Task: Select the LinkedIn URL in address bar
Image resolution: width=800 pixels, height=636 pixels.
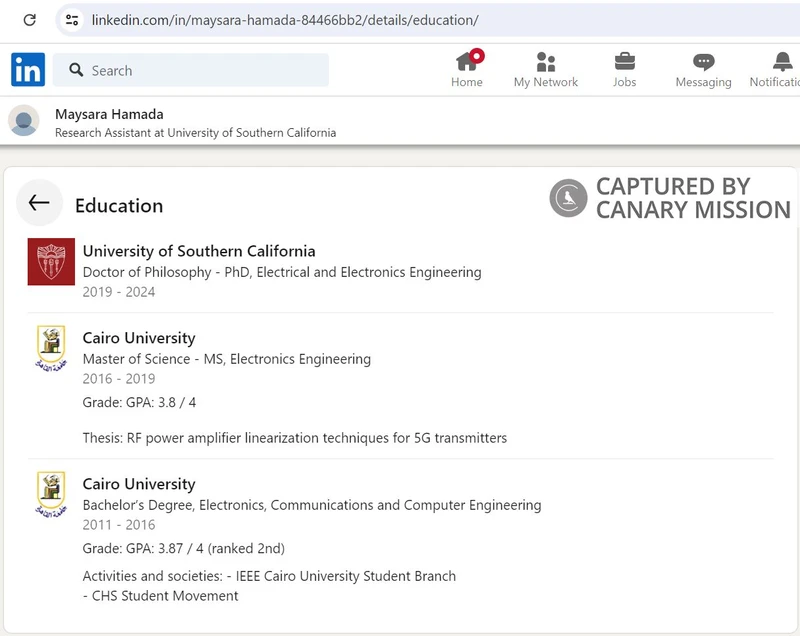Action: pyautogui.click(x=285, y=20)
